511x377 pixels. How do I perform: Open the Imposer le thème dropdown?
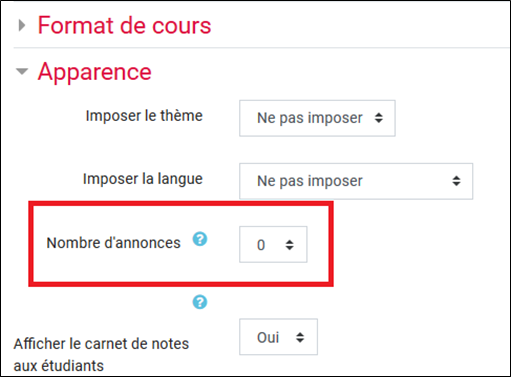point(317,118)
